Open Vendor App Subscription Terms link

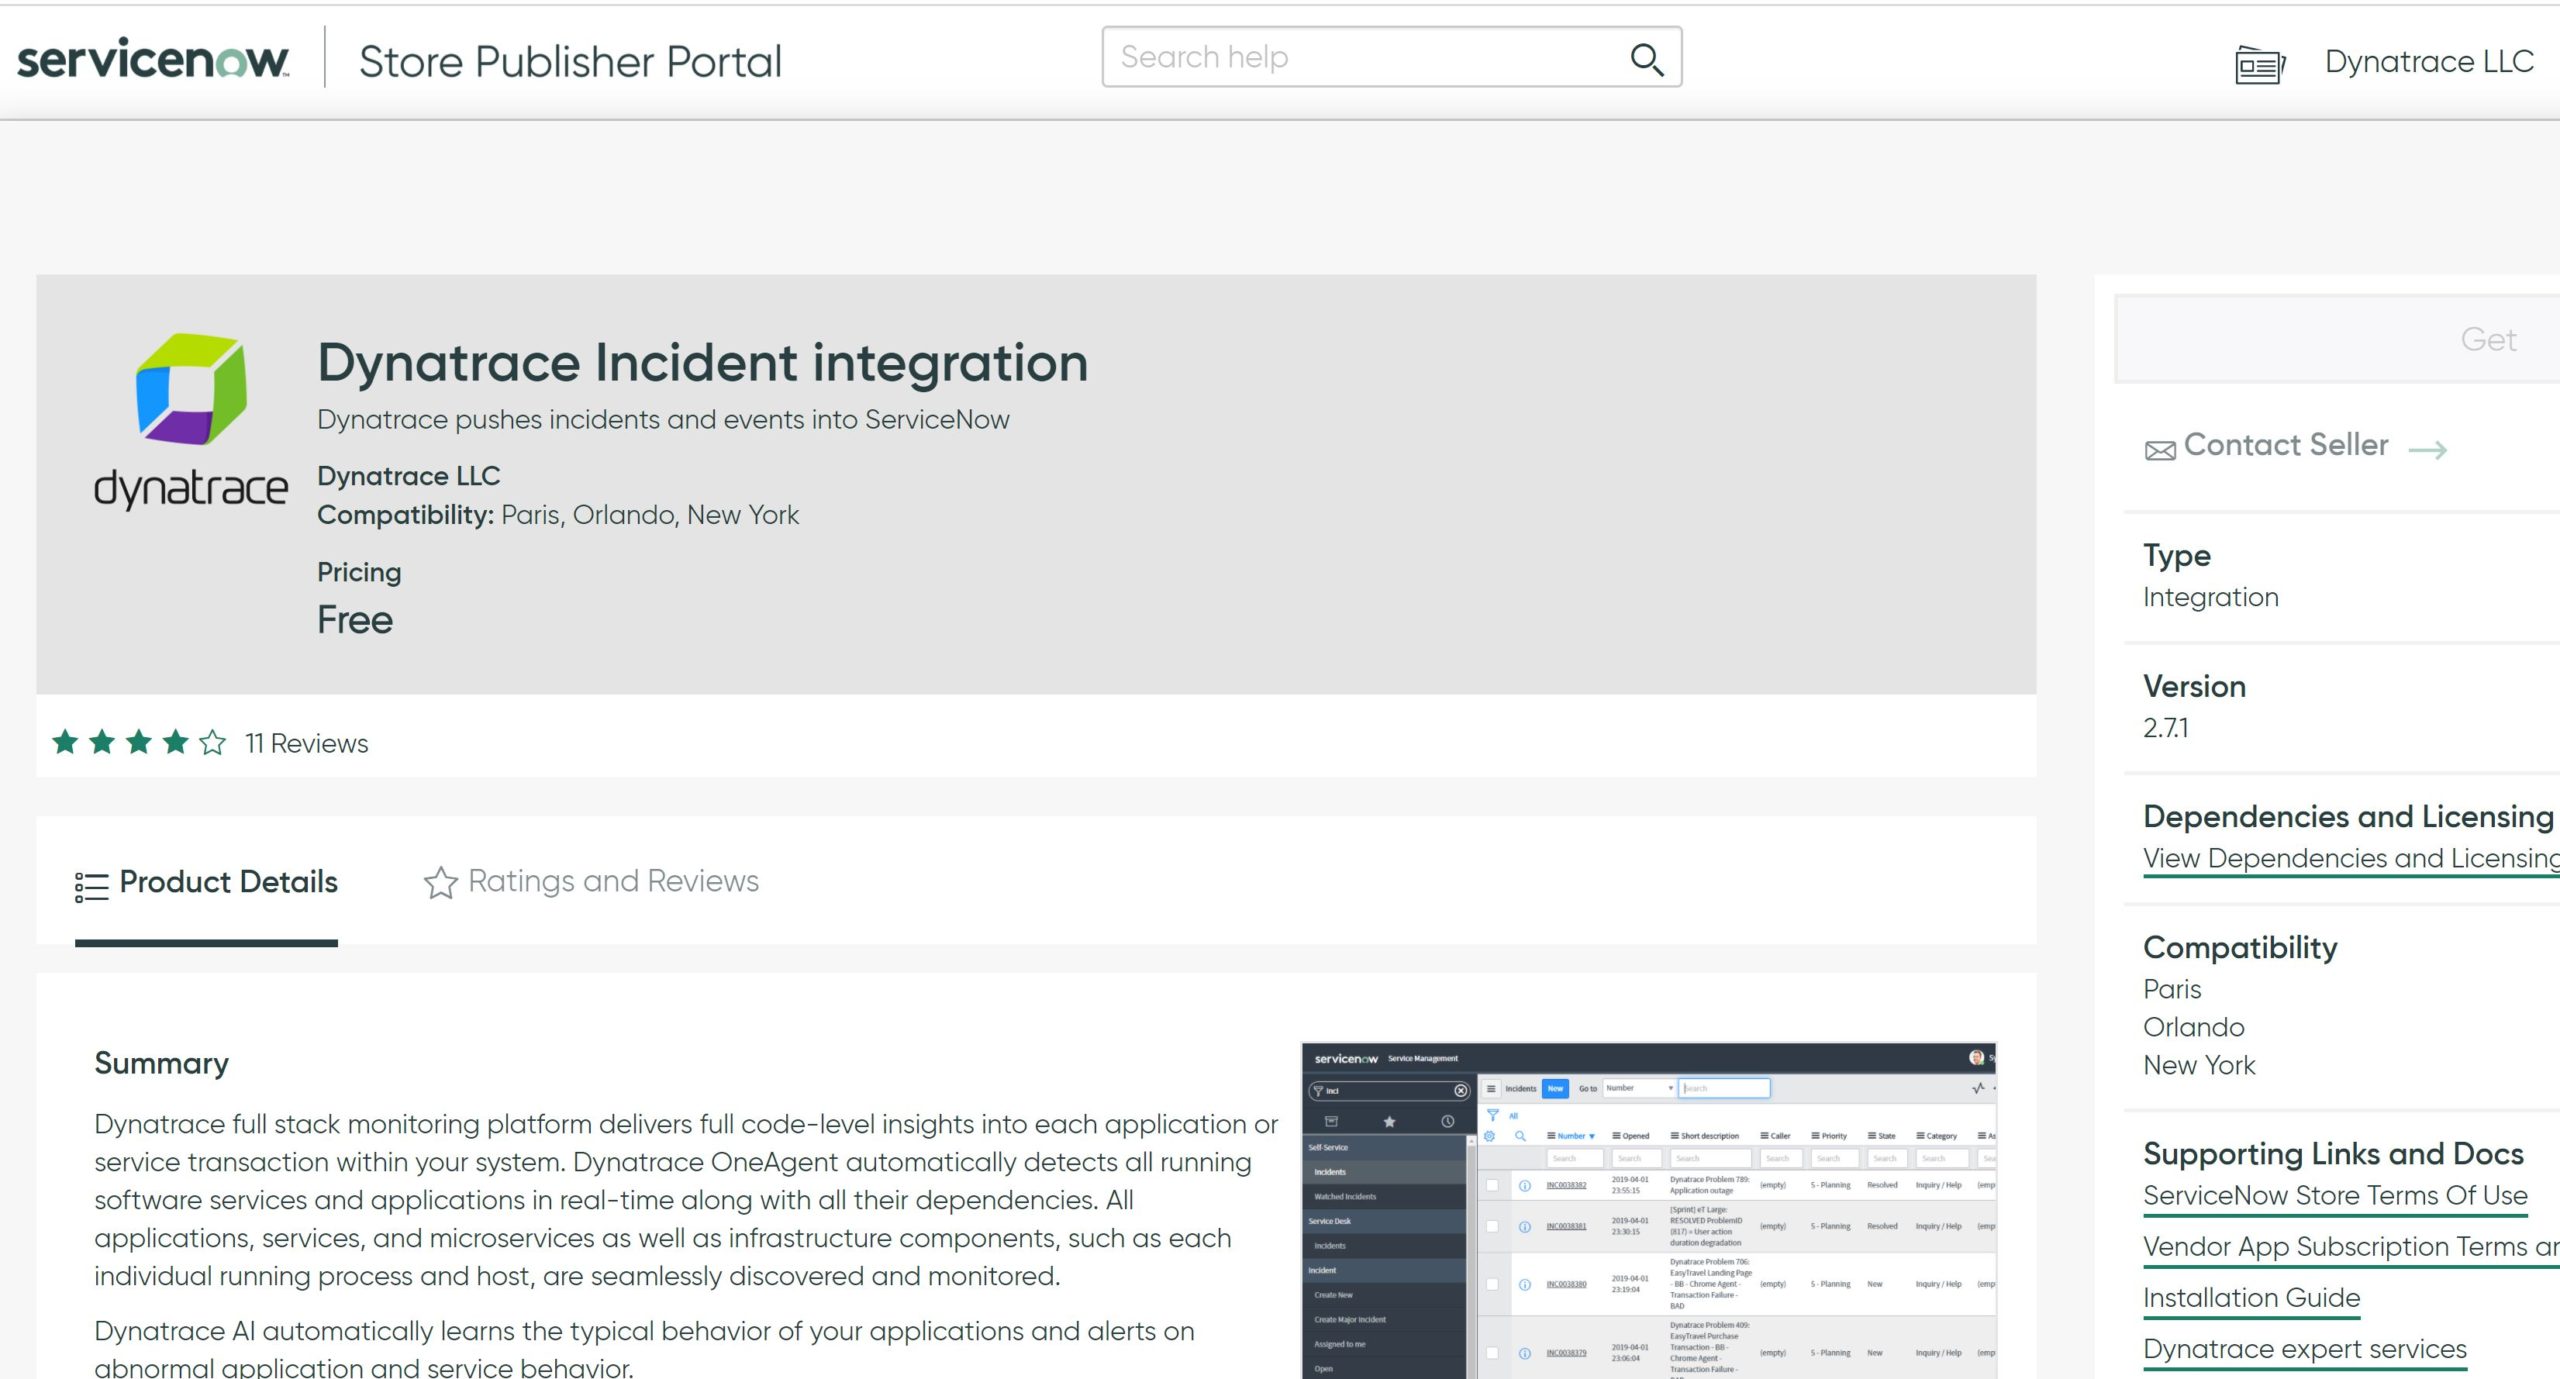[2351, 1247]
